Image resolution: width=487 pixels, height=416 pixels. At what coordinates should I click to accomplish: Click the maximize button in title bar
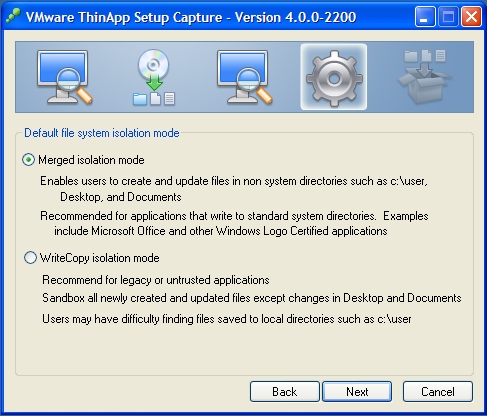tap(448, 17)
